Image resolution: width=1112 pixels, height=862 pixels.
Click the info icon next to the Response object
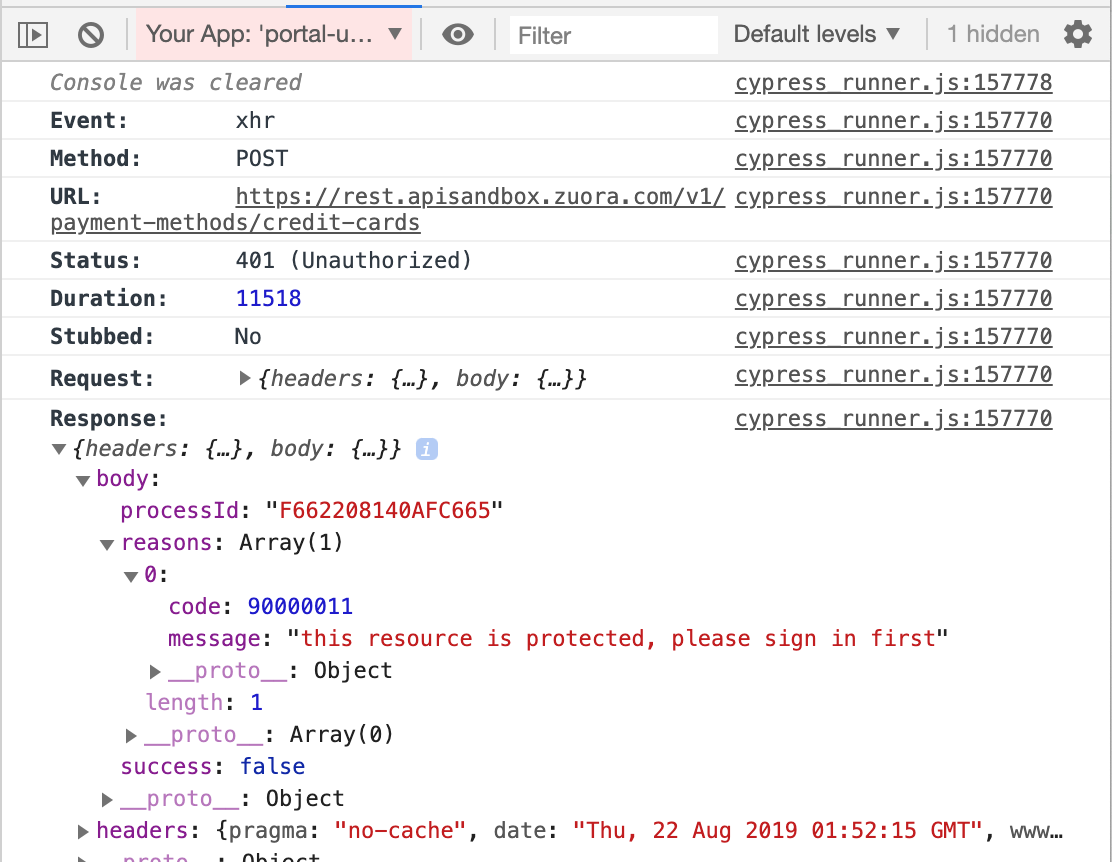point(427,449)
